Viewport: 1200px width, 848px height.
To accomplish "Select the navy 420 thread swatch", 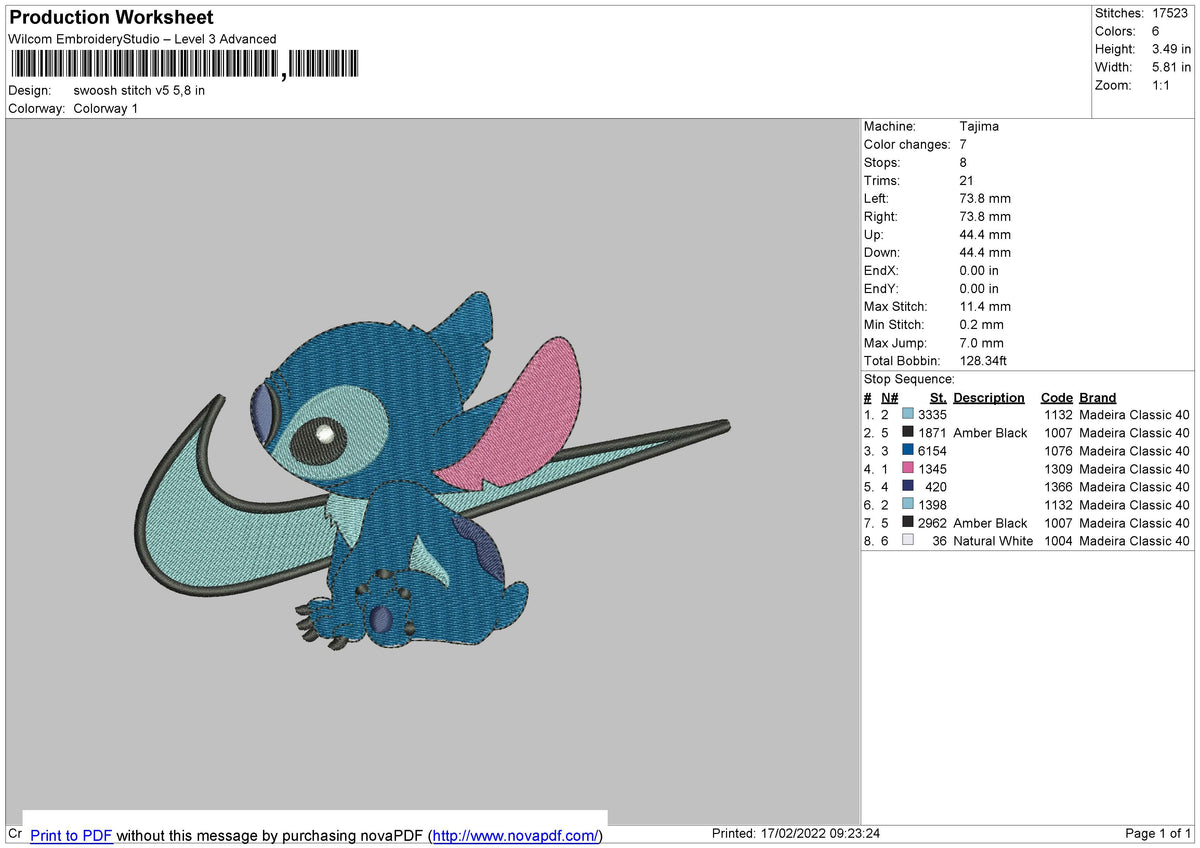I will click(910, 487).
